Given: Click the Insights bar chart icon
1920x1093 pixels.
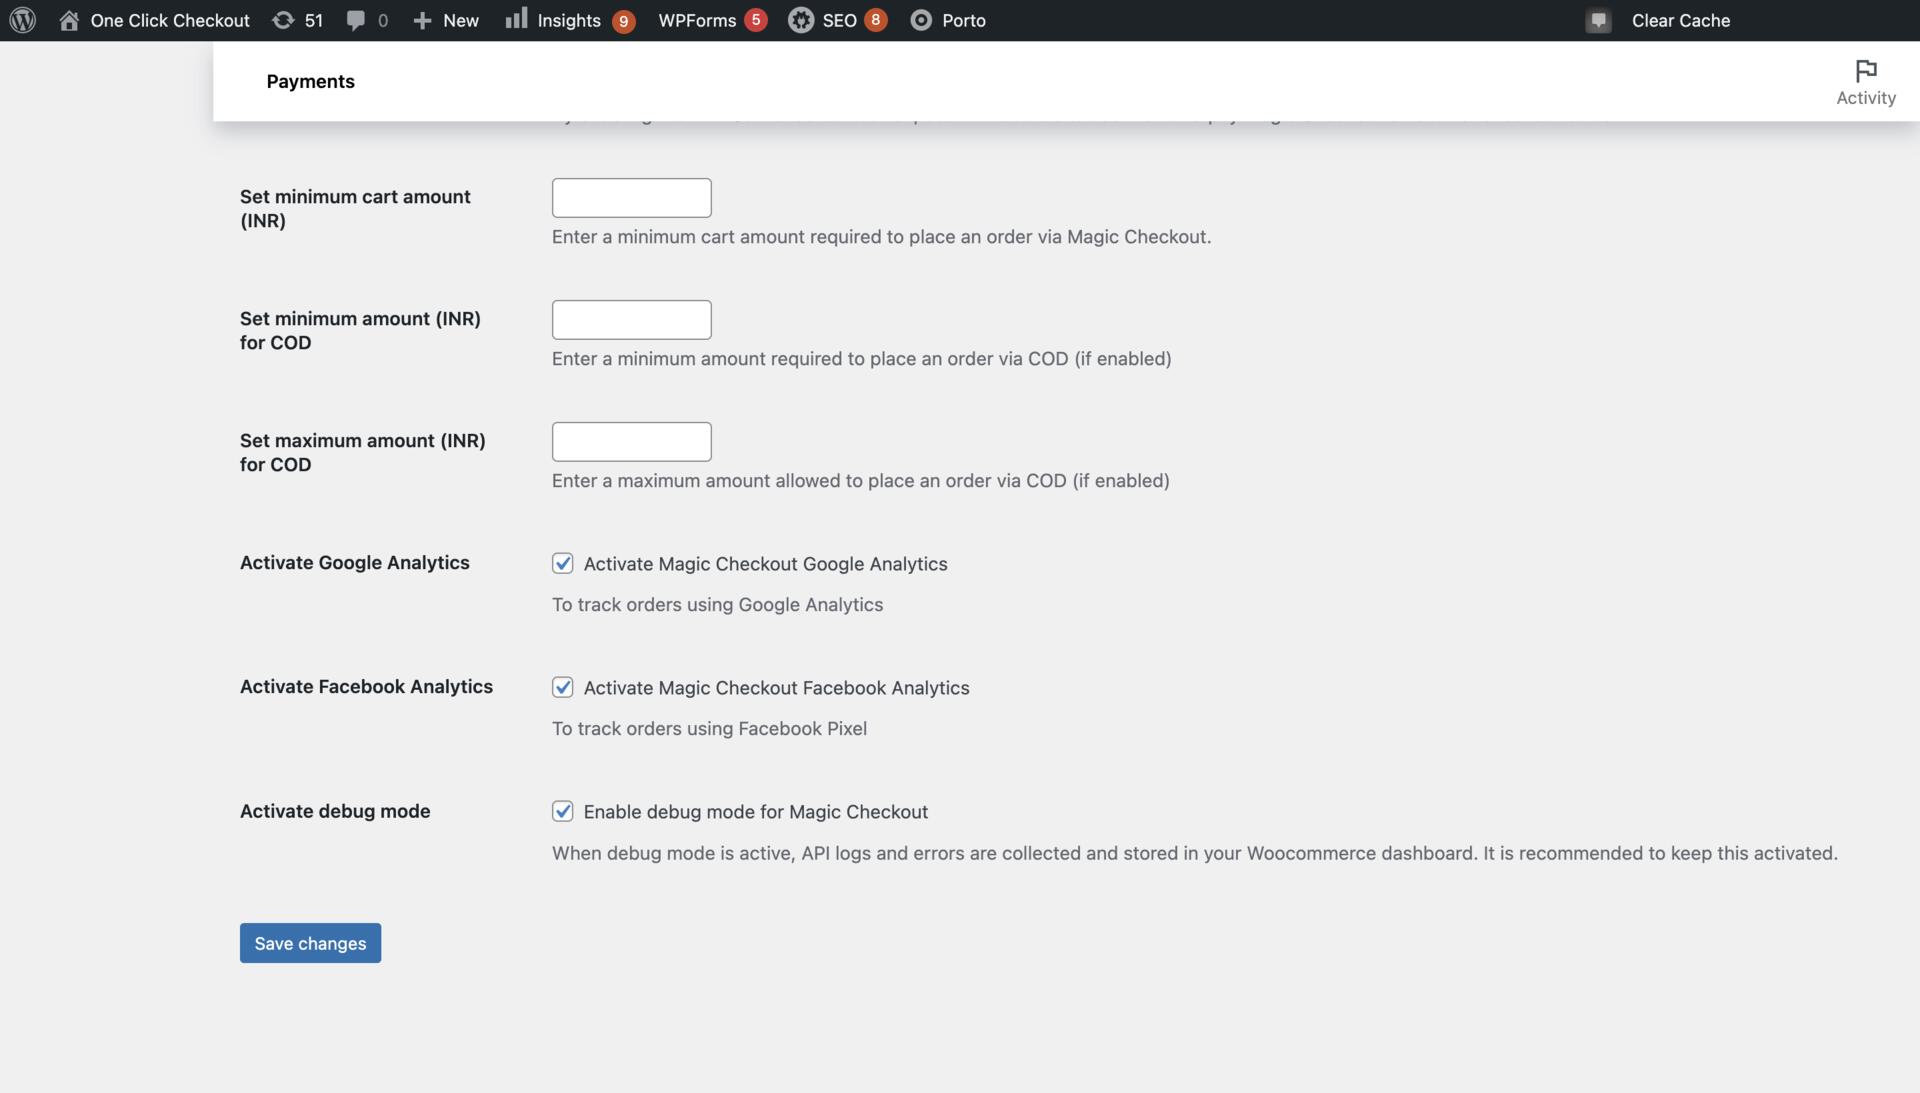Looking at the screenshot, I should click(518, 20).
